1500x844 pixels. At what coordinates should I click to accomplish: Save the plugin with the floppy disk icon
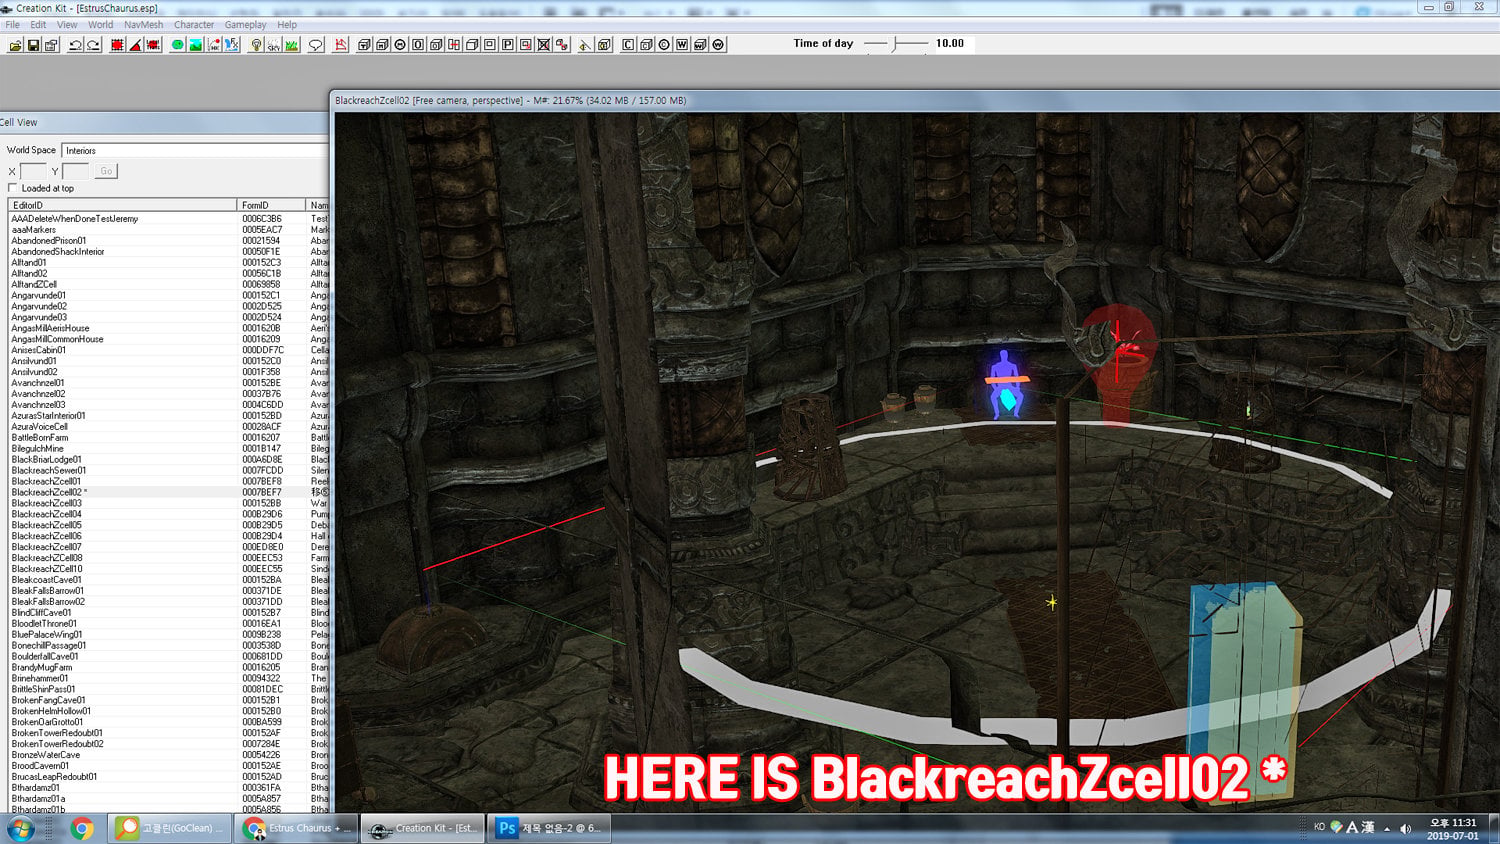coord(33,45)
